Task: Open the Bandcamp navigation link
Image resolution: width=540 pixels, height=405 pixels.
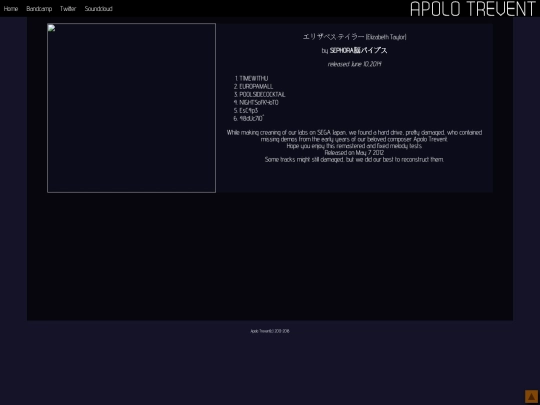Action: click(x=39, y=9)
